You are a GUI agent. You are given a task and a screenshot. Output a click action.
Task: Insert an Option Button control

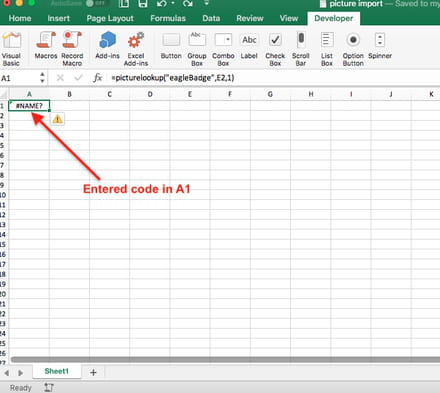[353, 49]
